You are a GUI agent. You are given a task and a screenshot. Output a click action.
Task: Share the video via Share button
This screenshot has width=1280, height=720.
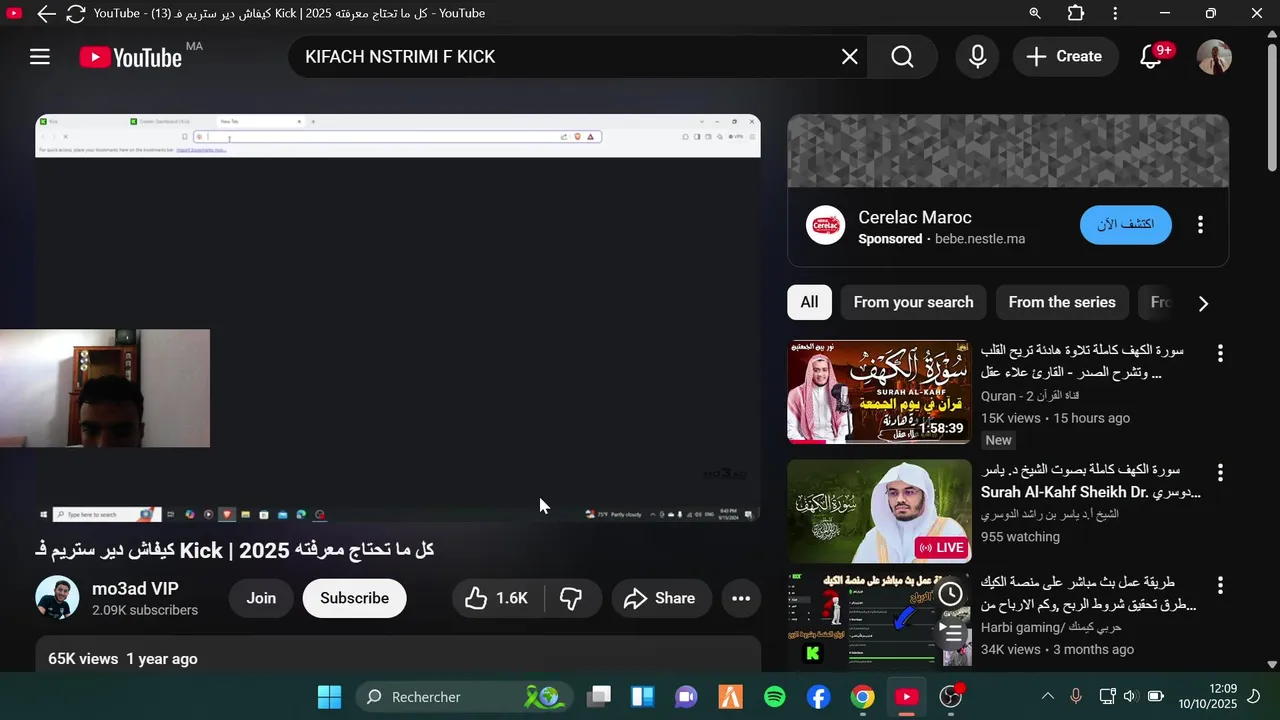(x=661, y=598)
